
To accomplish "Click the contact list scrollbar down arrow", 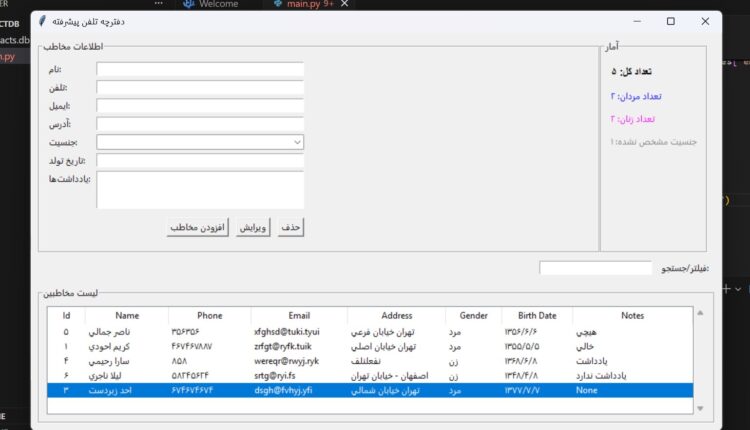I will tap(700, 408).
